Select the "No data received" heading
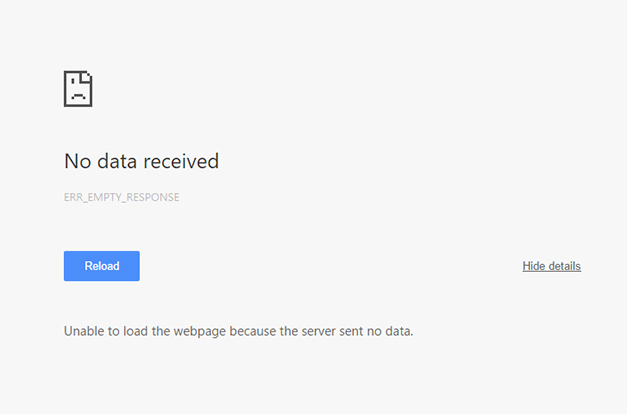The width and height of the screenshot is (627, 414). (x=141, y=161)
